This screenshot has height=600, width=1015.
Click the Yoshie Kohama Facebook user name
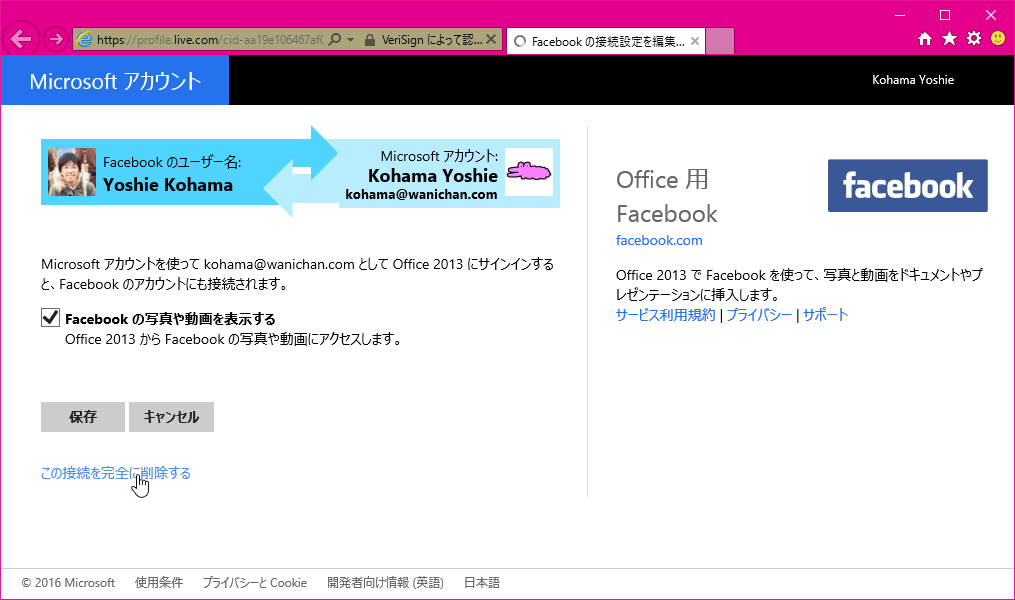click(x=168, y=185)
